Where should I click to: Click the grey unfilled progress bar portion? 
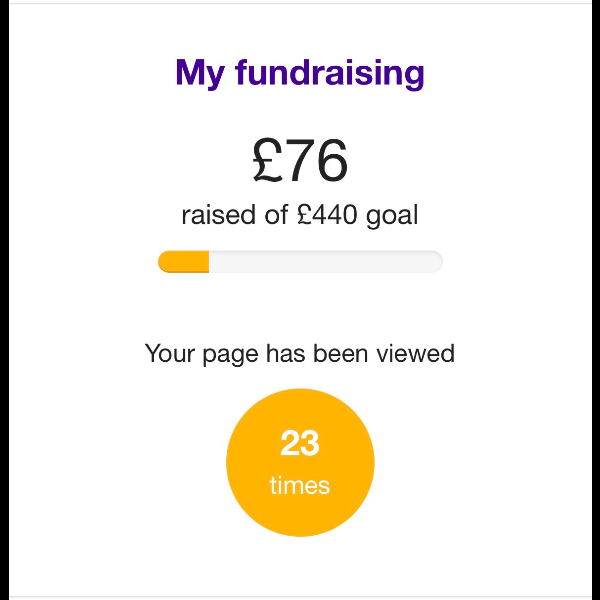point(325,262)
